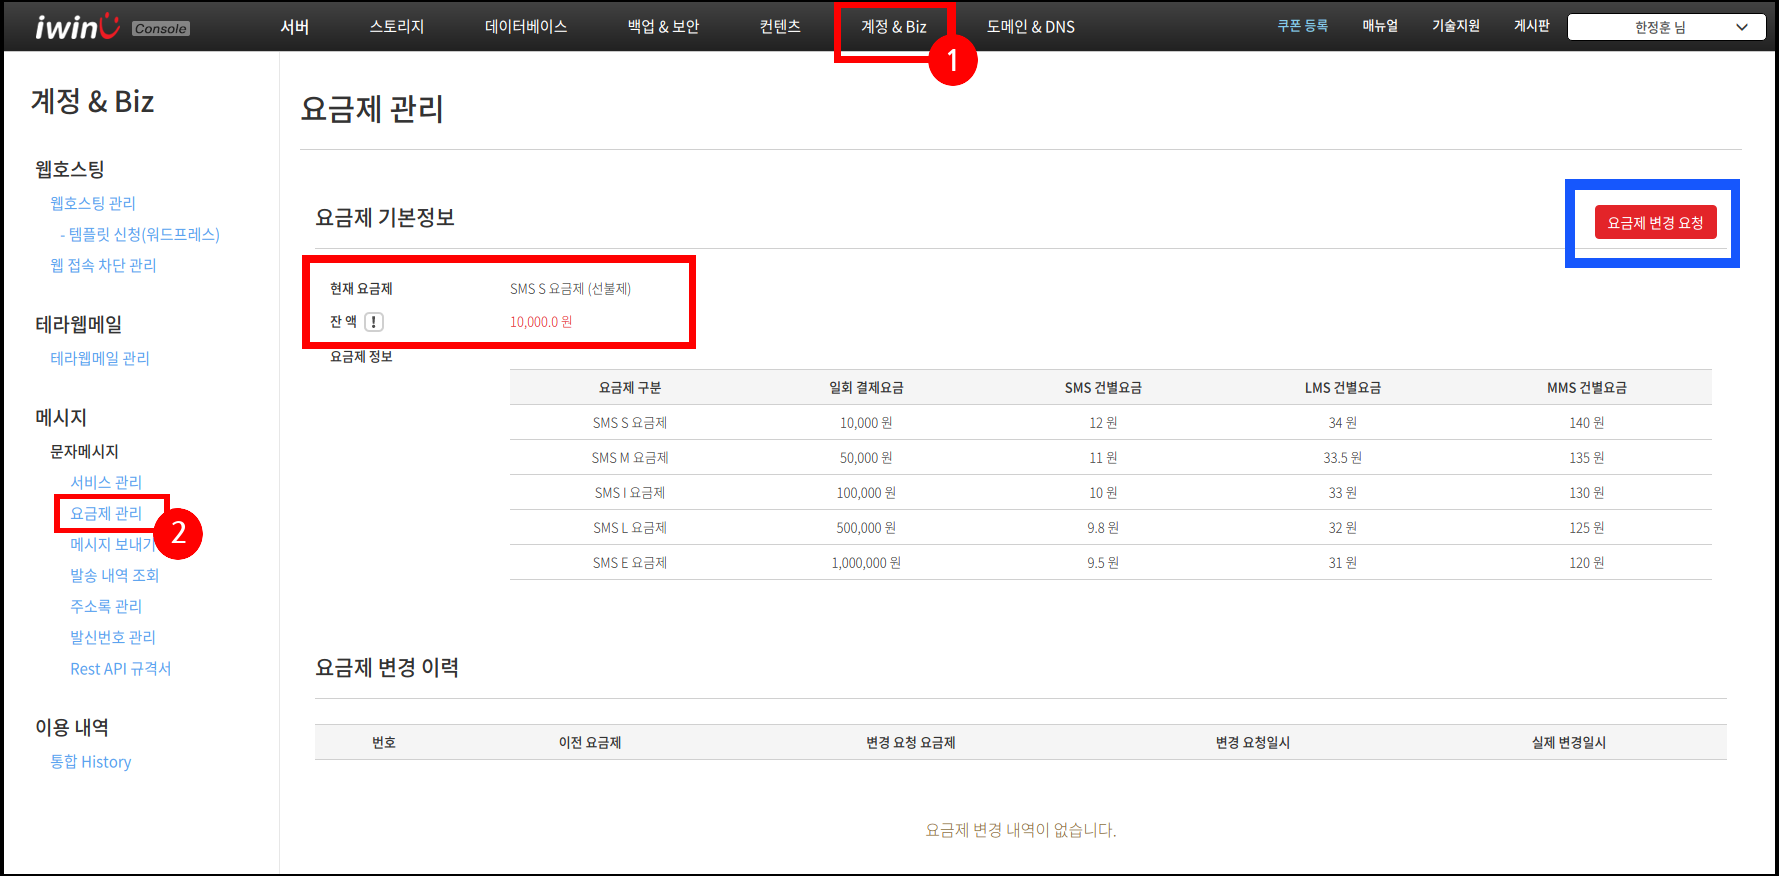The image size is (1779, 876).
Task: Open the 컨텐츠 menu
Action: [780, 27]
